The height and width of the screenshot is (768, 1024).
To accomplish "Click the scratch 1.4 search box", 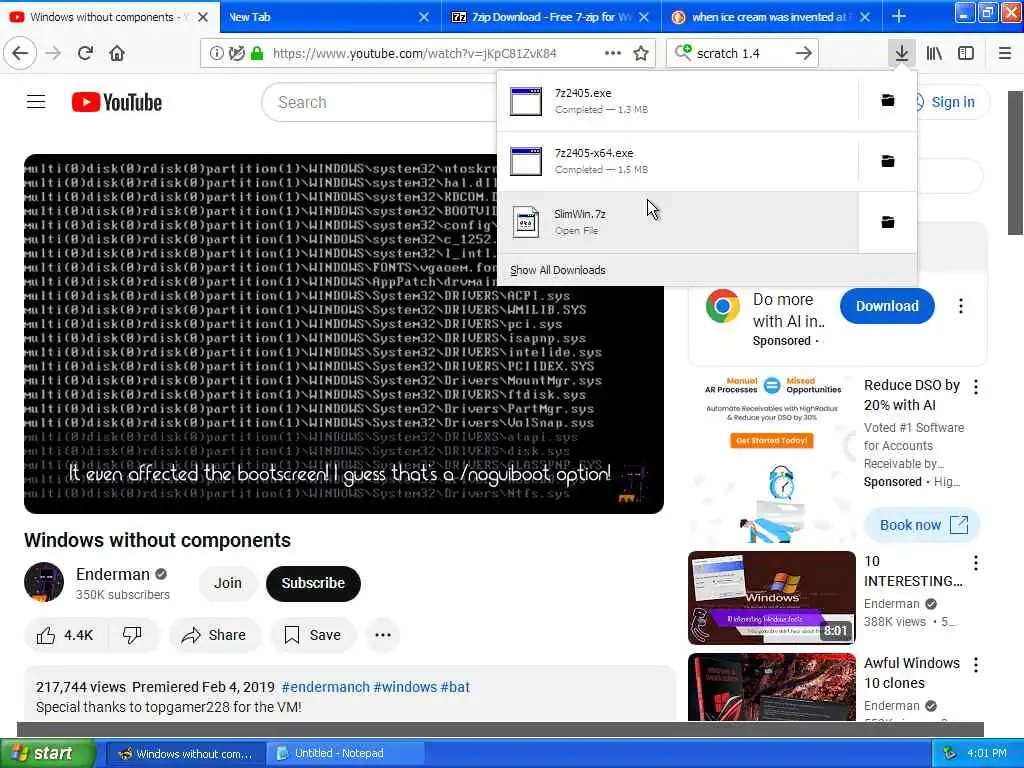I will (x=743, y=53).
